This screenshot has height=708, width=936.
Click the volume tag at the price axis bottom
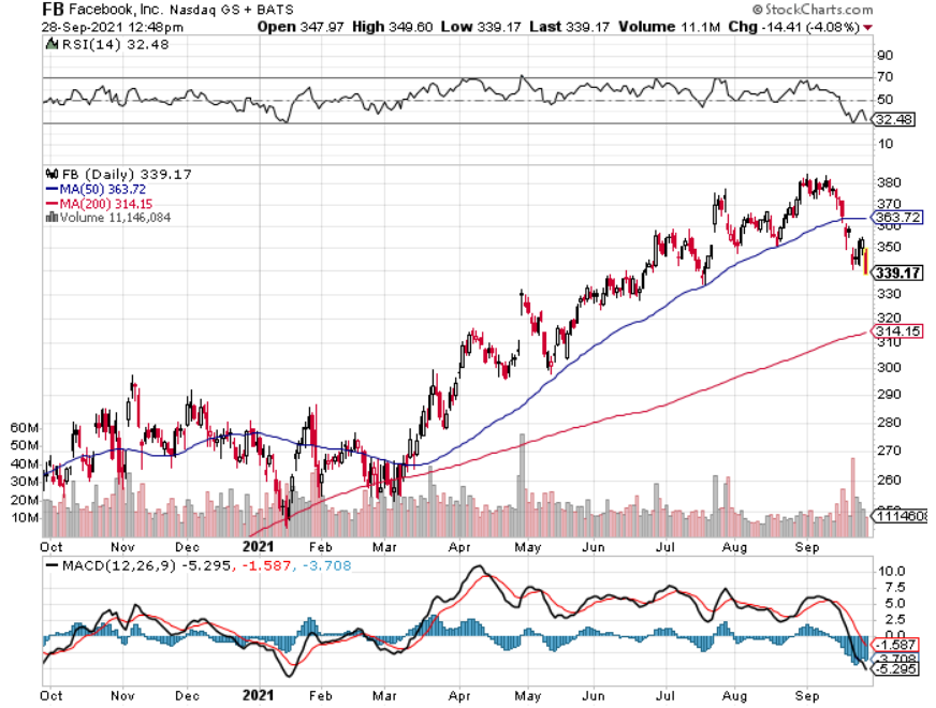[900, 515]
